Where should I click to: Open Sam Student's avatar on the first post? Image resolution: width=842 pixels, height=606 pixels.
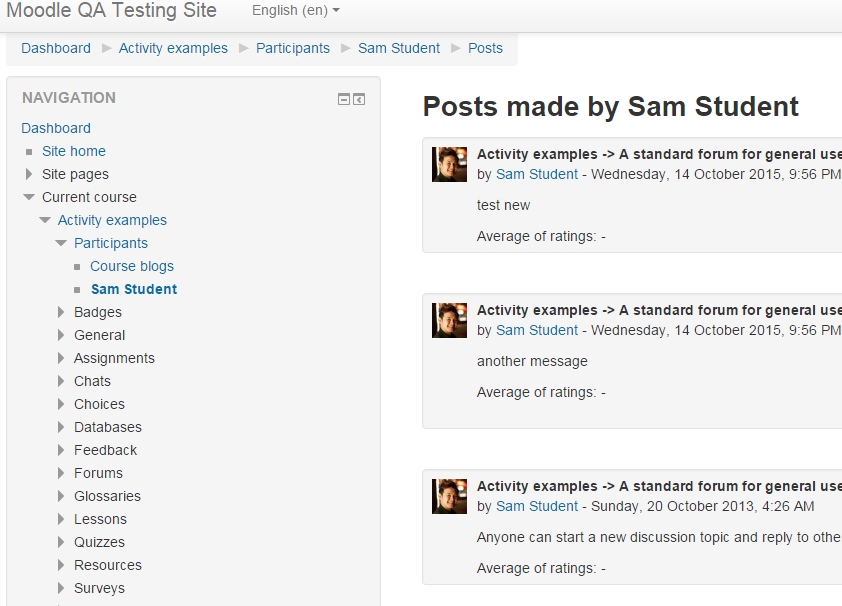click(449, 165)
